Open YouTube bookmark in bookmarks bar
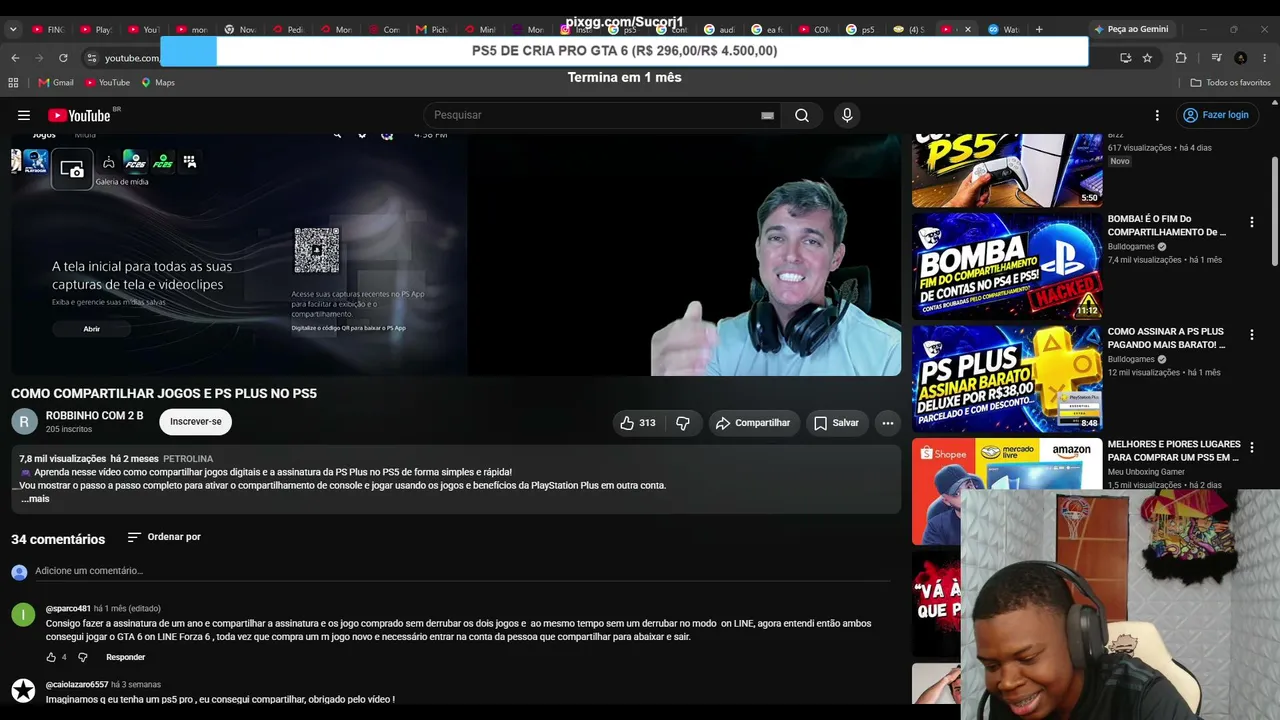Viewport: 1280px width, 720px height. tap(108, 82)
